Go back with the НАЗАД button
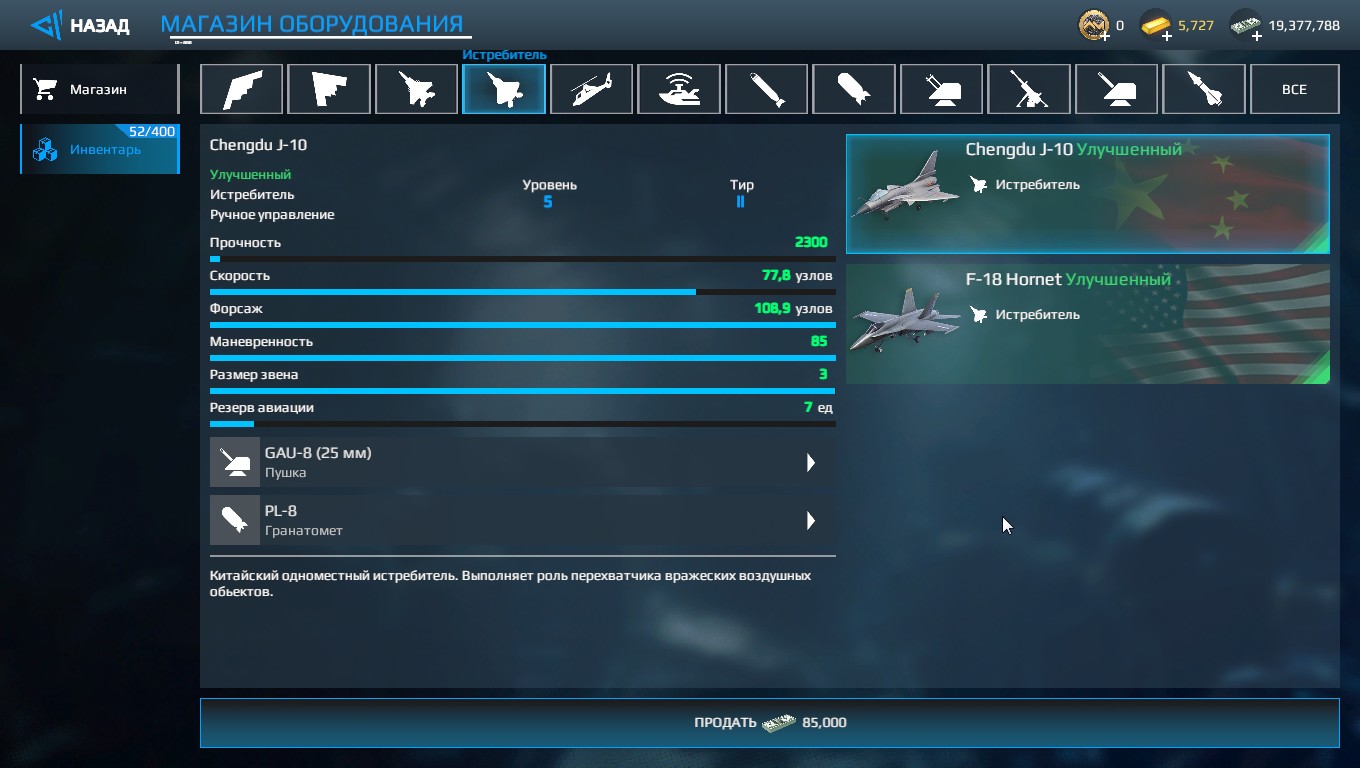 coord(80,25)
